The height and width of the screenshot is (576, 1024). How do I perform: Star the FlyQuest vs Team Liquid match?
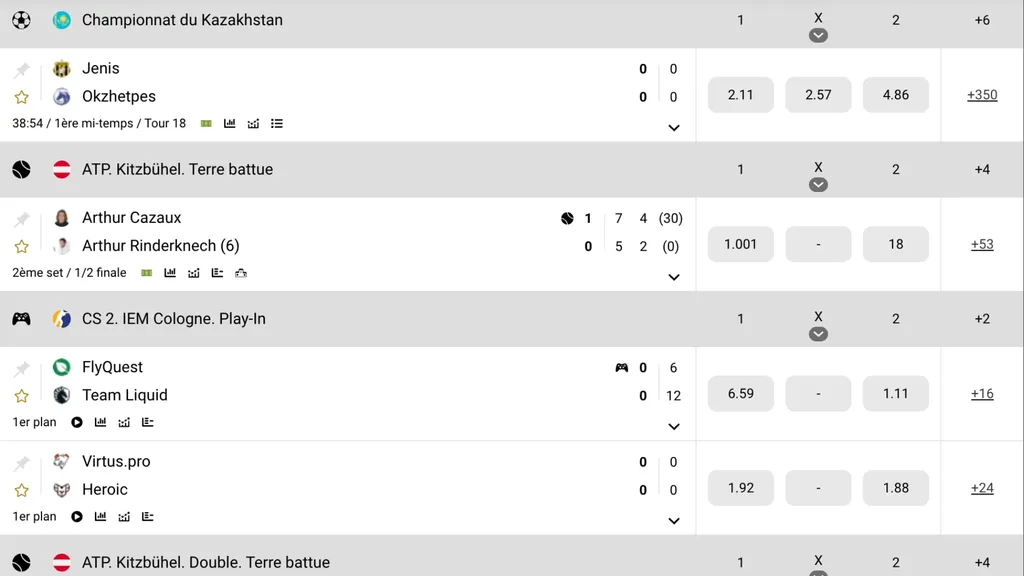(x=21, y=396)
